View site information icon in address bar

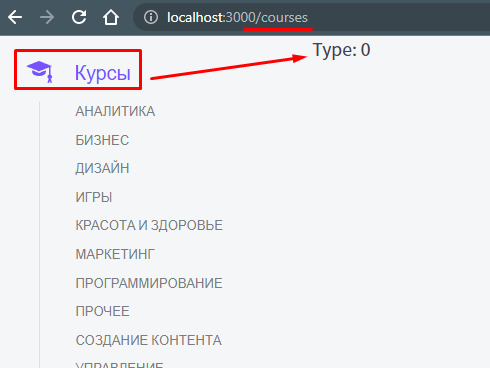point(151,17)
